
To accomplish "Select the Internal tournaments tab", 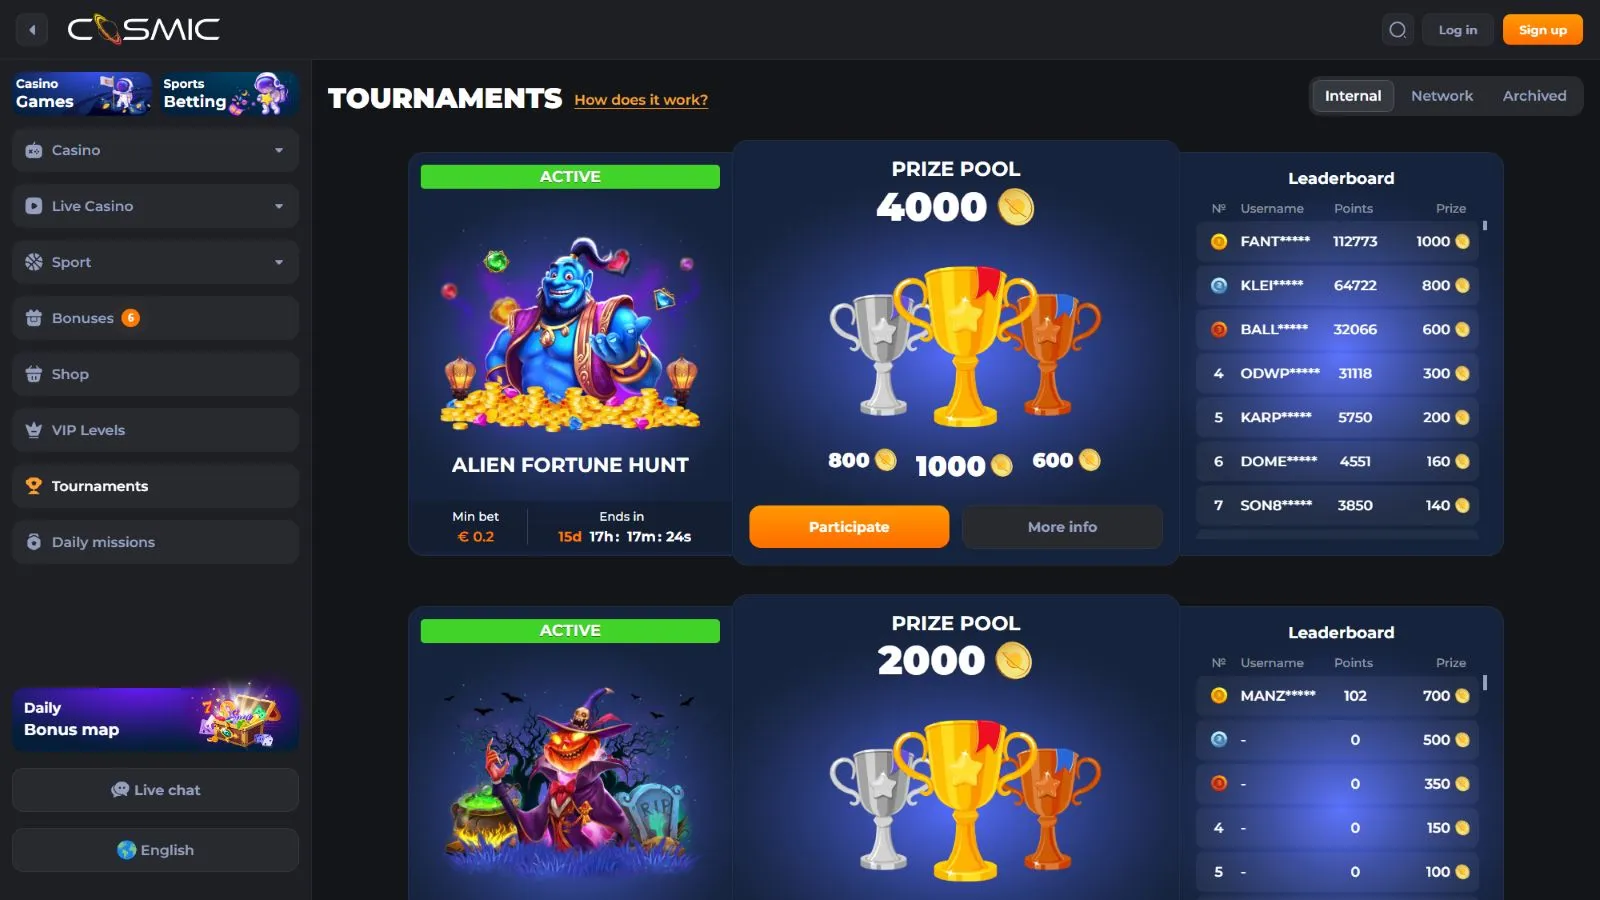I will pos(1353,96).
